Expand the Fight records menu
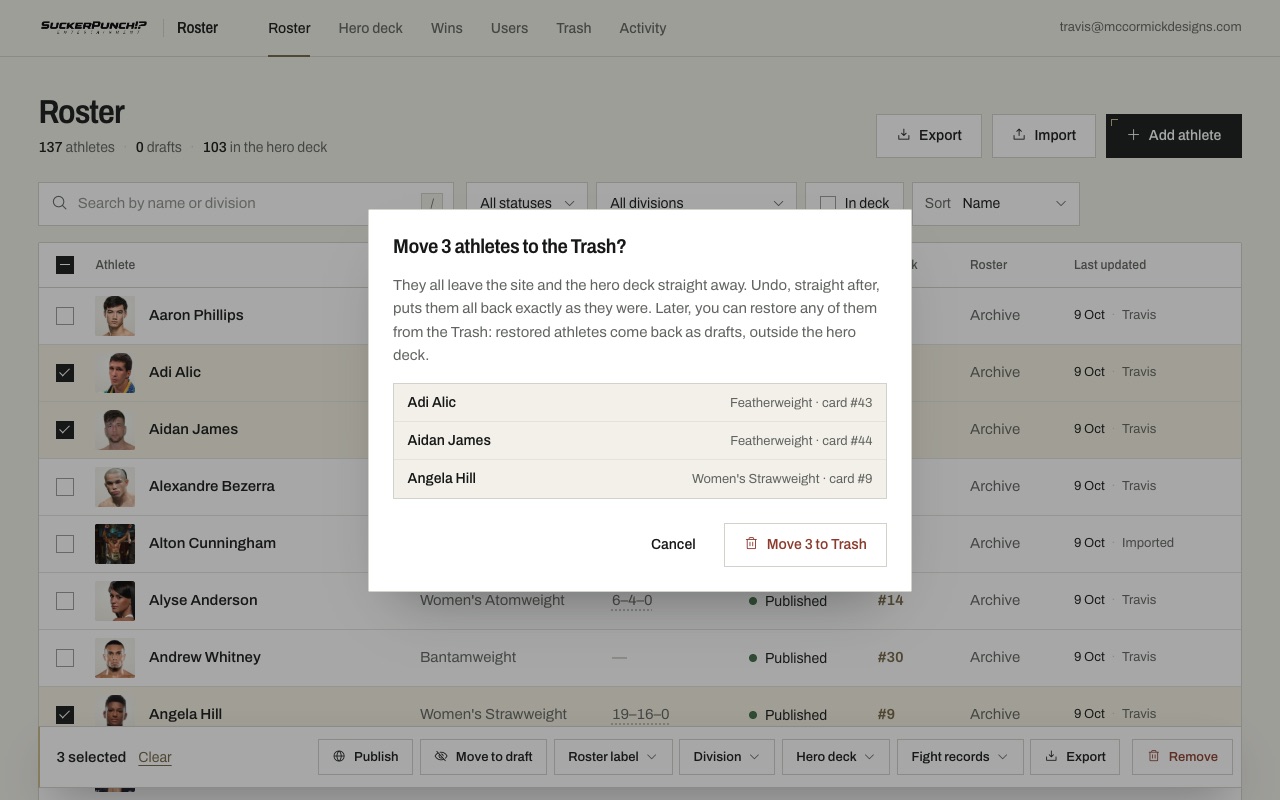This screenshot has width=1280, height=800. 960,756
